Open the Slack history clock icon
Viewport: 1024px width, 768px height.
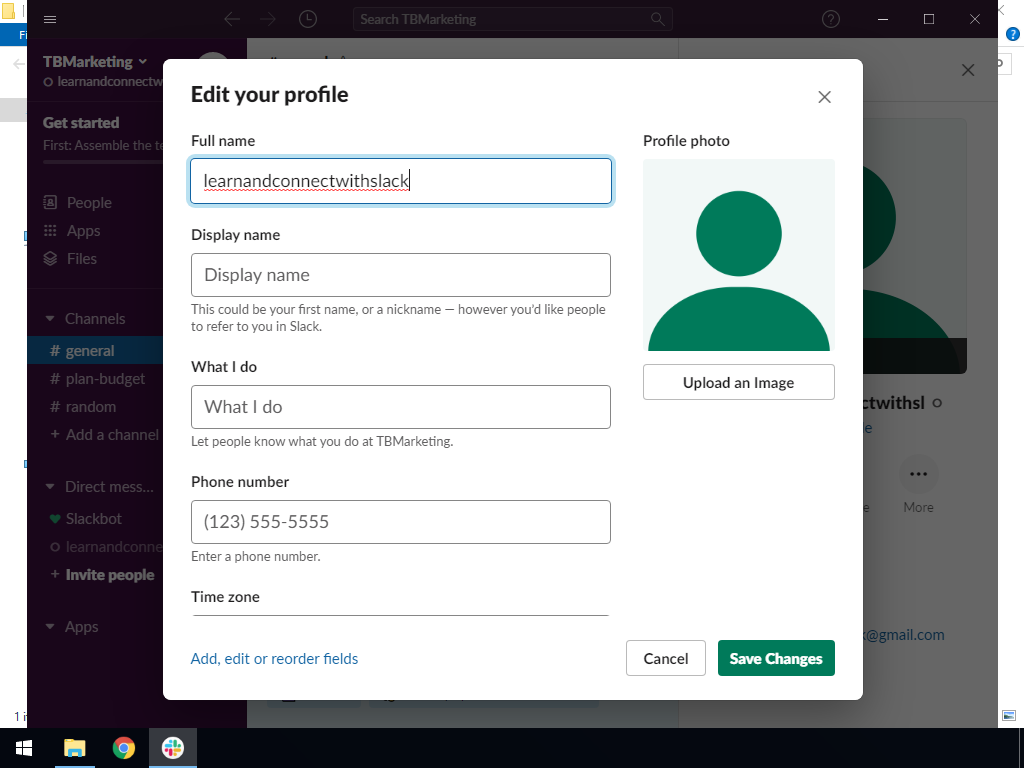point(308,20)
